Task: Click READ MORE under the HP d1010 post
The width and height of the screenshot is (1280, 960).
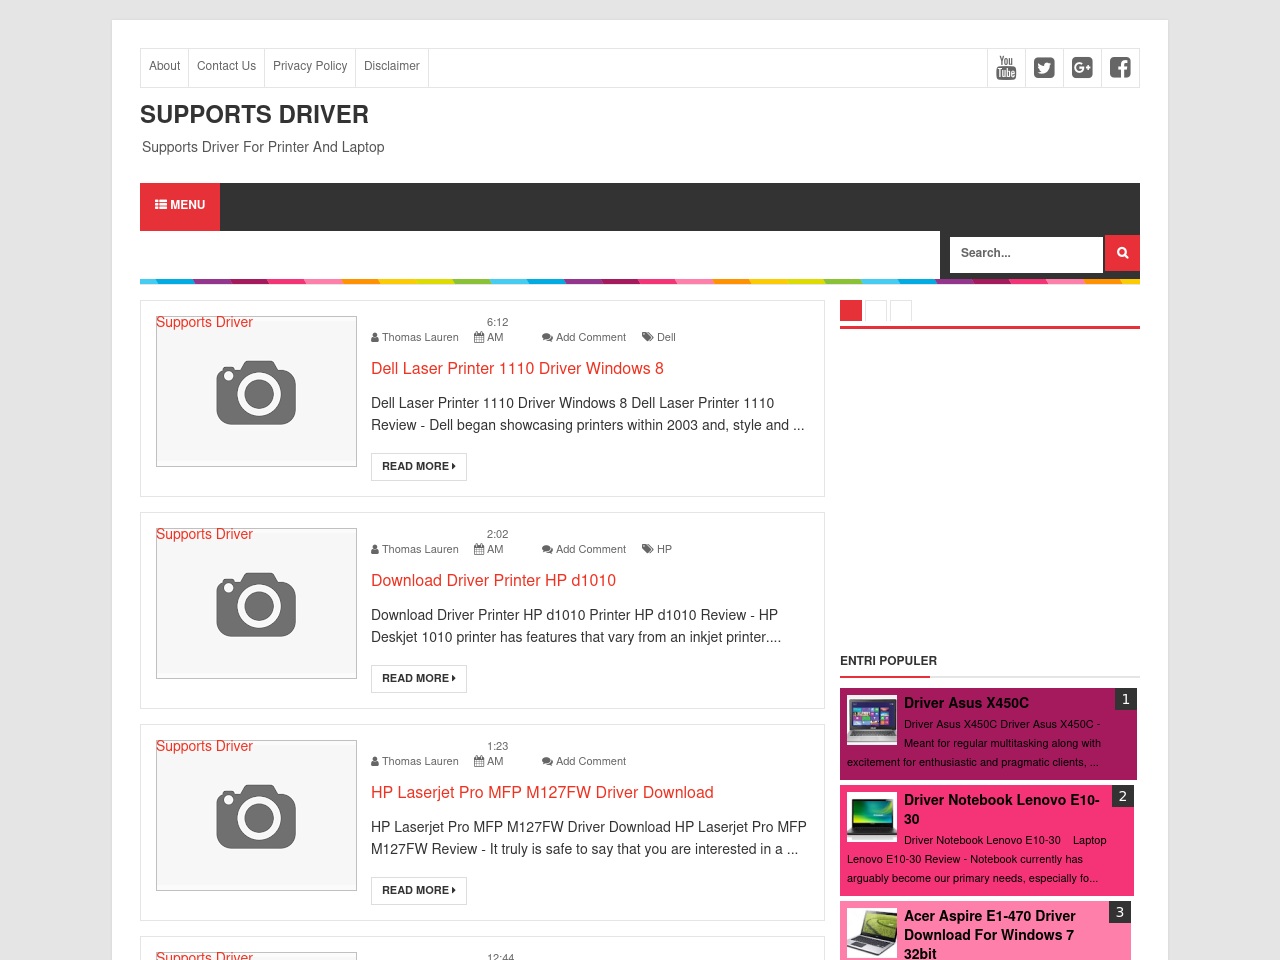Action: [419, 679]
